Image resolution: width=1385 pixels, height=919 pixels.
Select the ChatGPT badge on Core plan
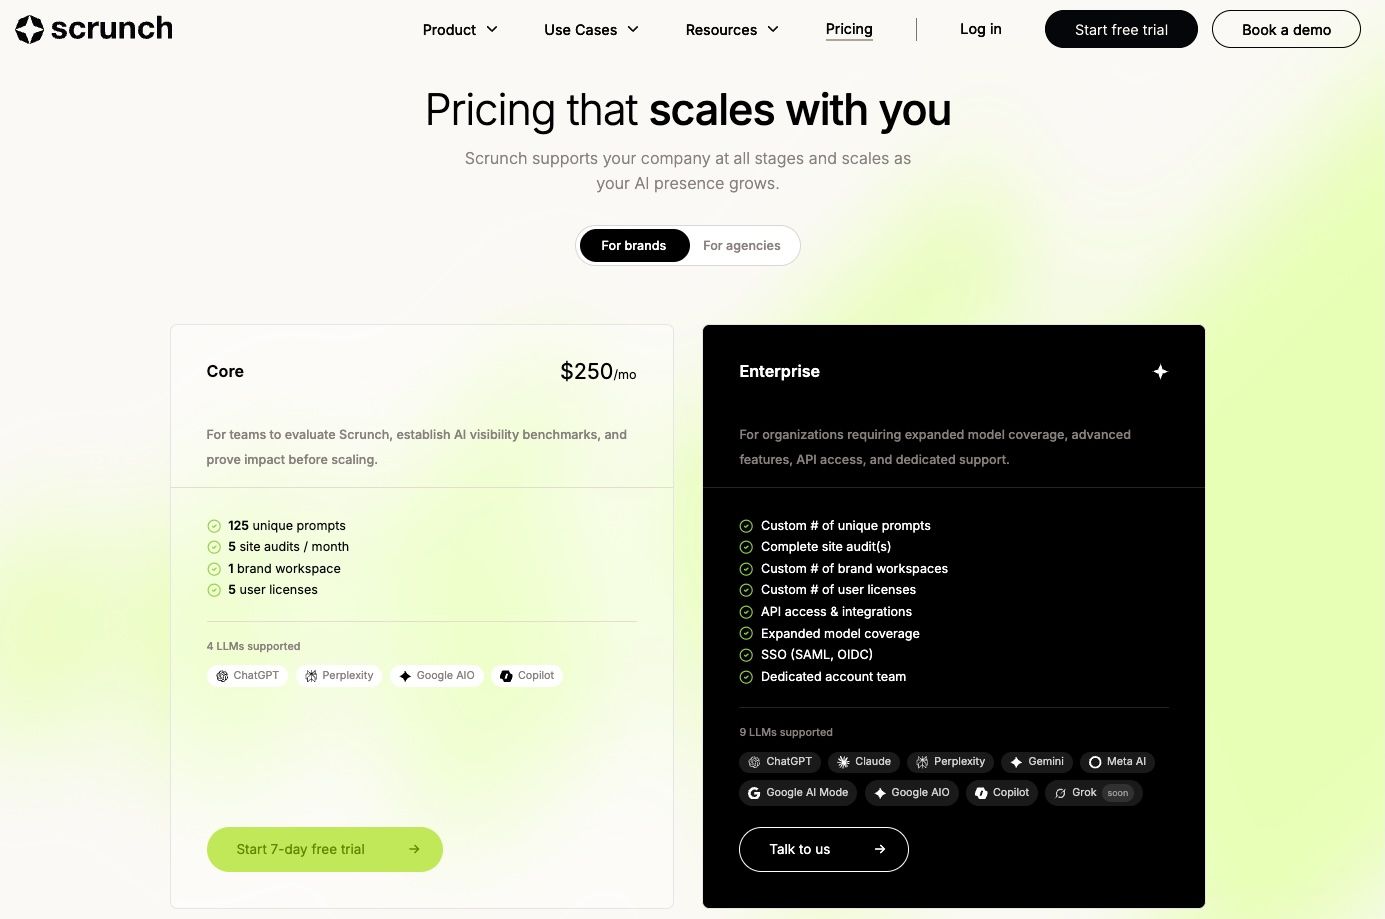pos(247,675)
